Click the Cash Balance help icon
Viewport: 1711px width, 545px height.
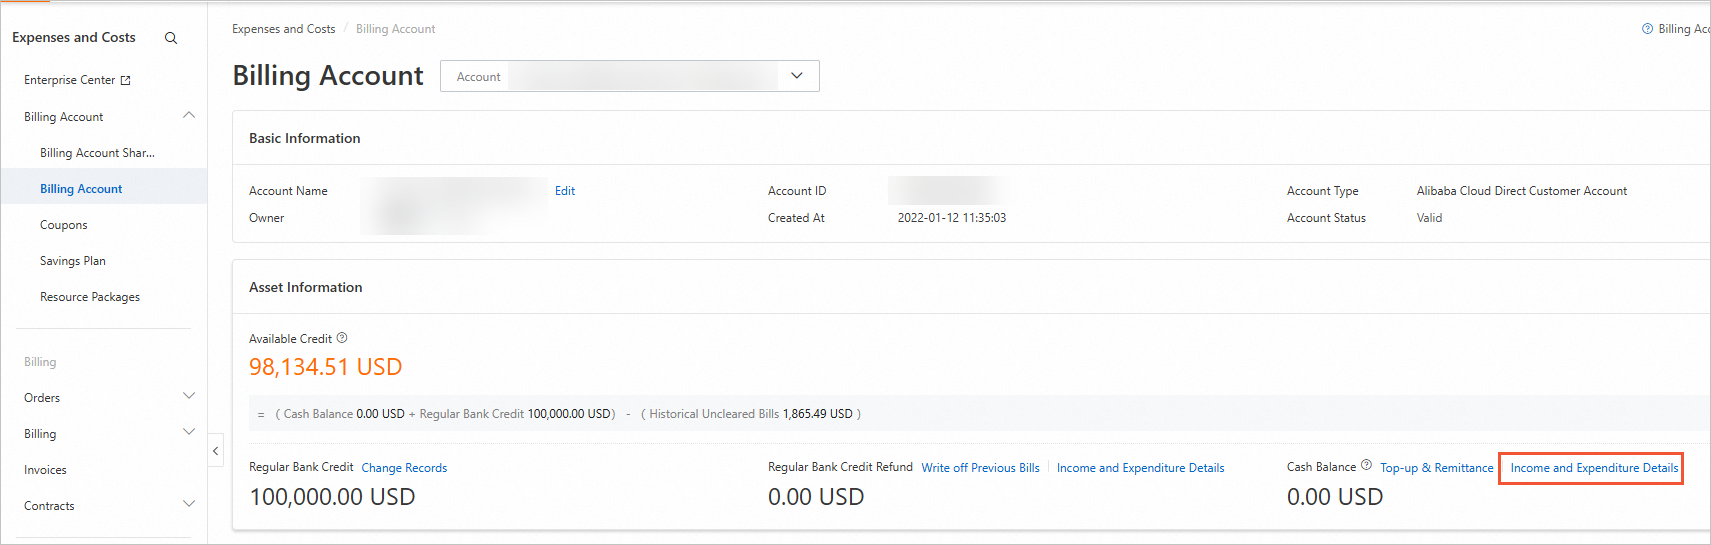pos(1366,466)
